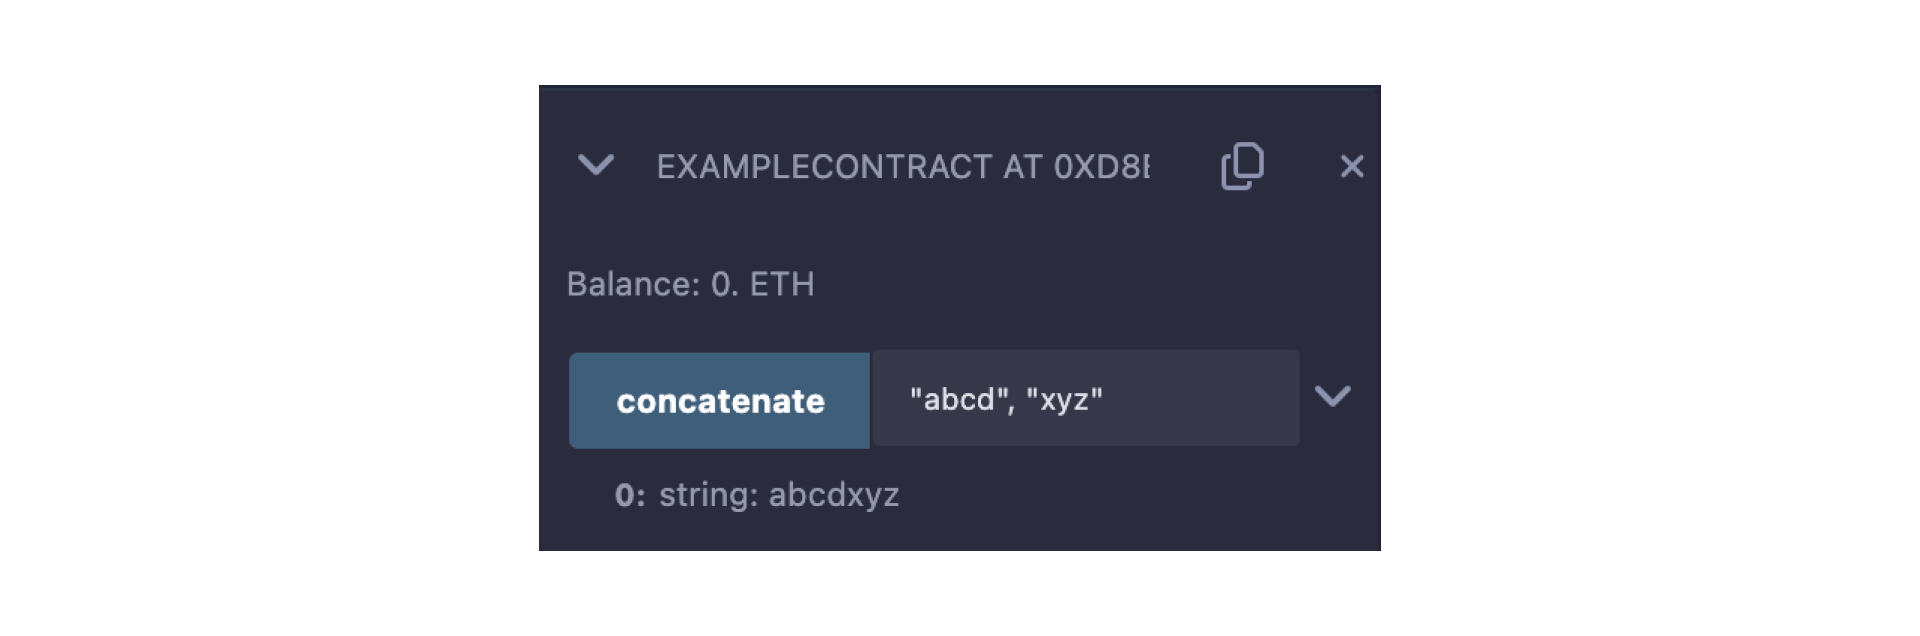Click the Balance: 0. ETH label
Viewport: 1920px width, 636px height.
(x=690, y=285)
